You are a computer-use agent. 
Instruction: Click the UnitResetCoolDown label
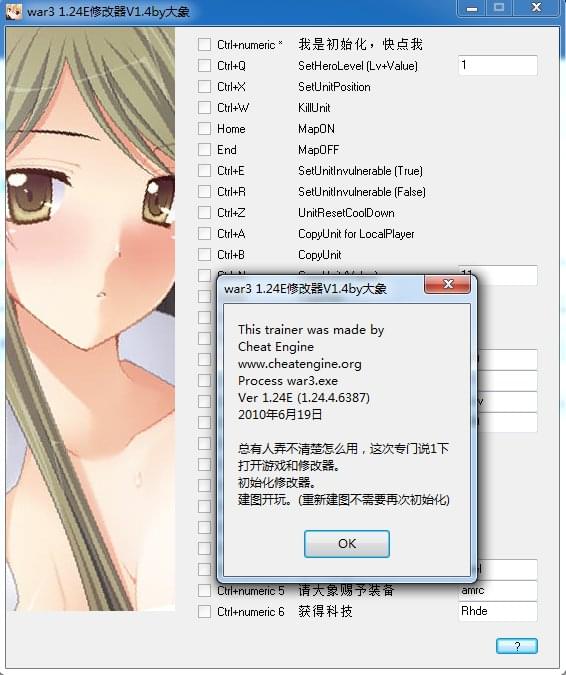click(x=346, y=213)
